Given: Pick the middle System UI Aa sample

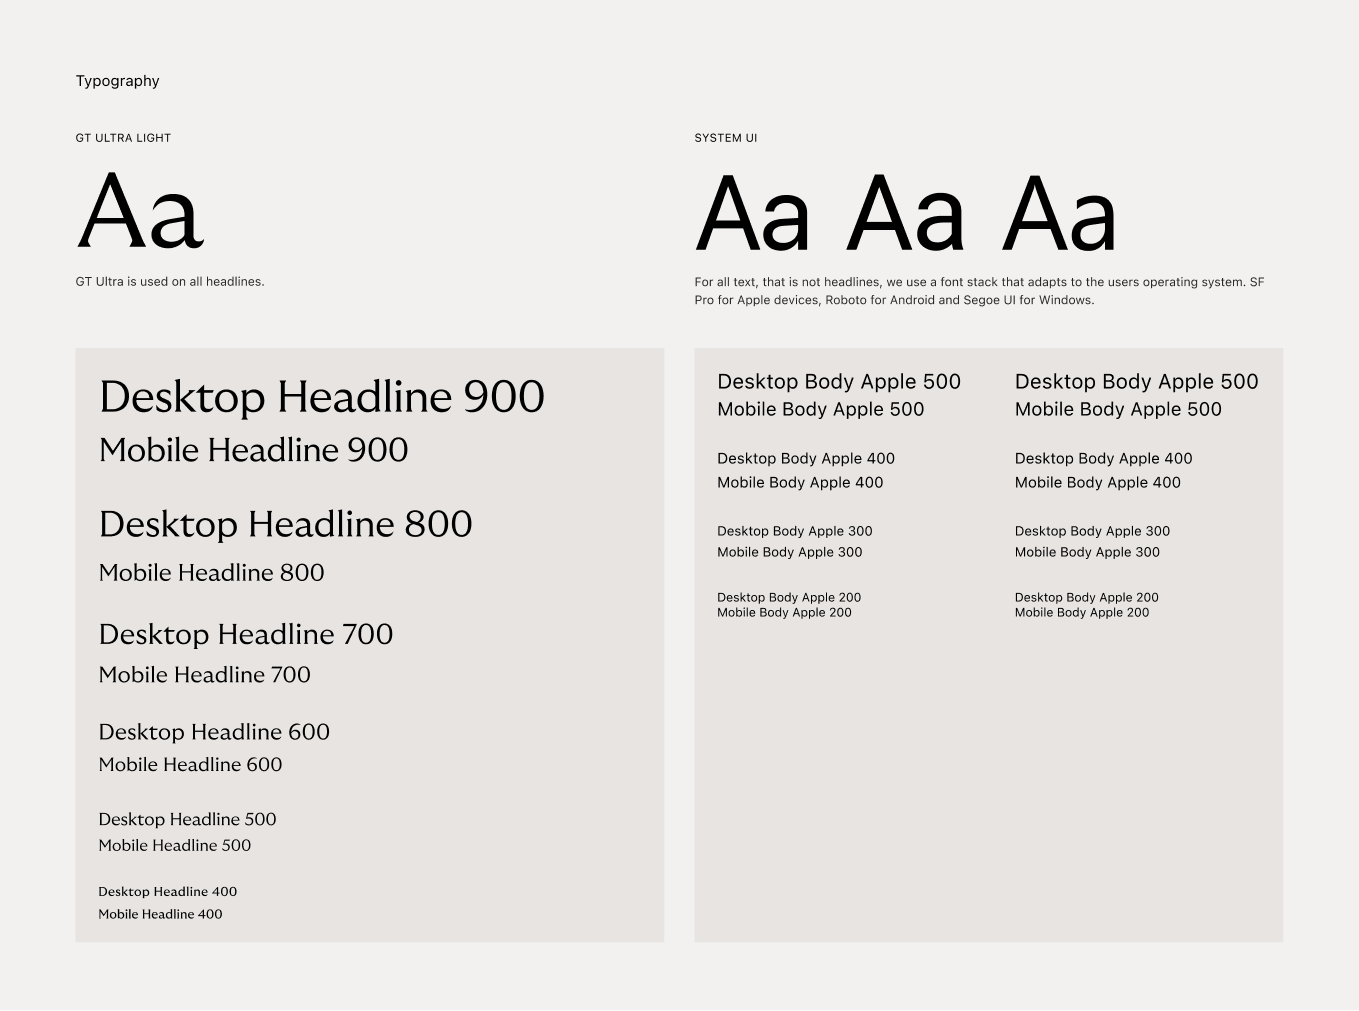Looking at the screenshot, I should coord(905,215).
